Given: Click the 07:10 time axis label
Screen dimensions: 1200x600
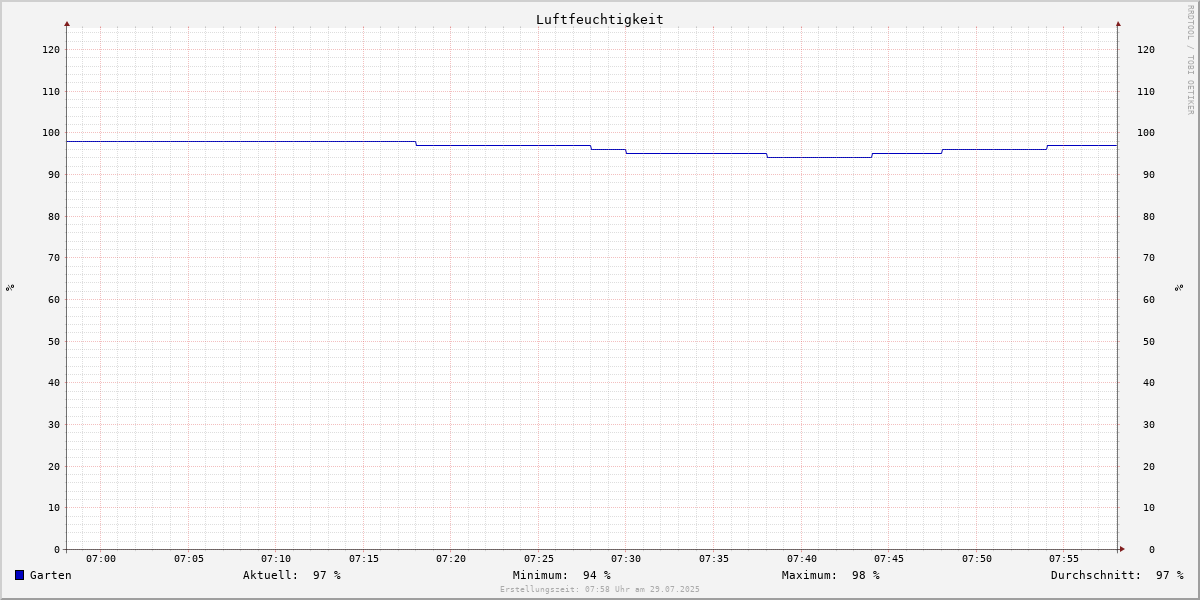Looking at the screenshot, I should click(x=276, y=559).
